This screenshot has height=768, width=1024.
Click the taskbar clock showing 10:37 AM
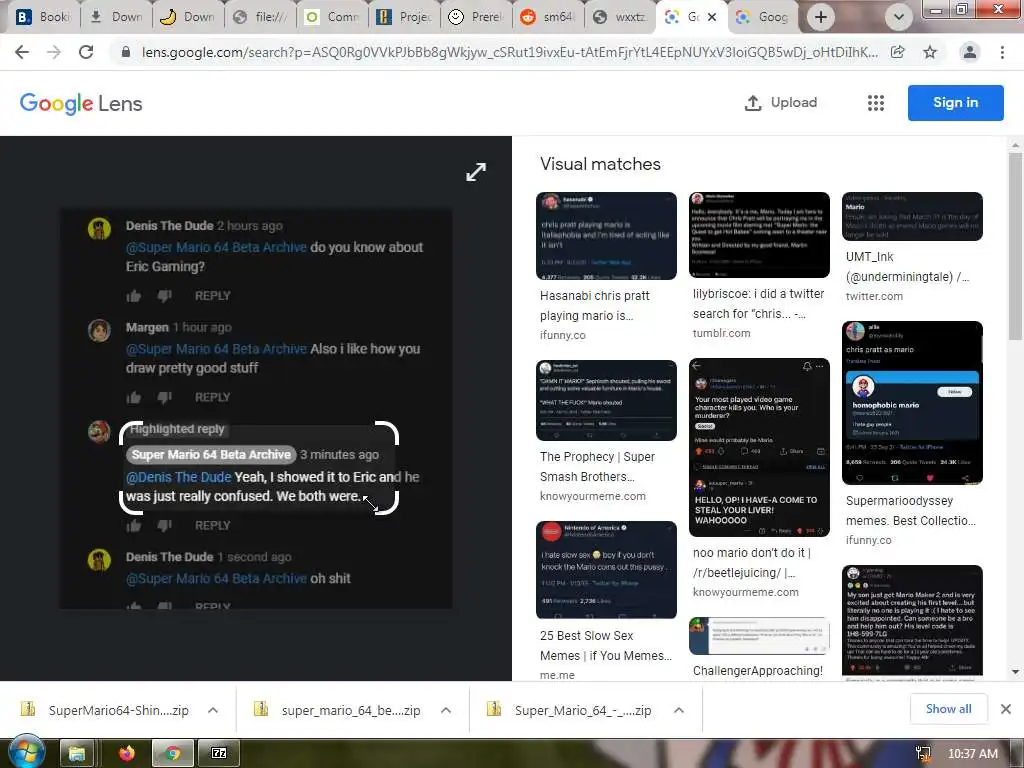tap(972, 754)
